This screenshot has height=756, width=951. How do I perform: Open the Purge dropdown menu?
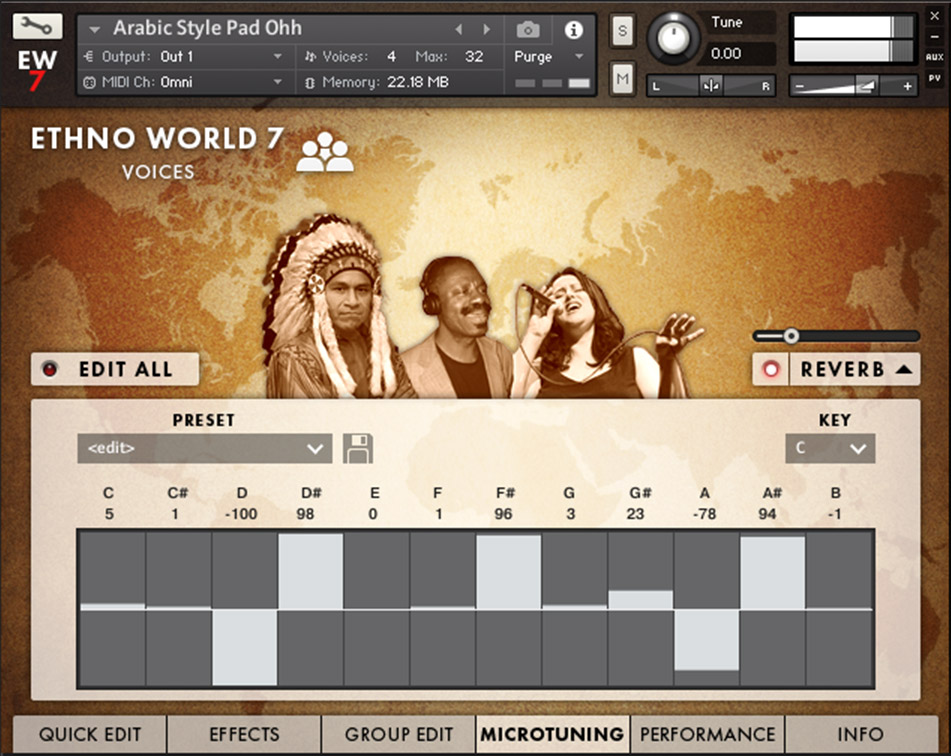[549, 56]
